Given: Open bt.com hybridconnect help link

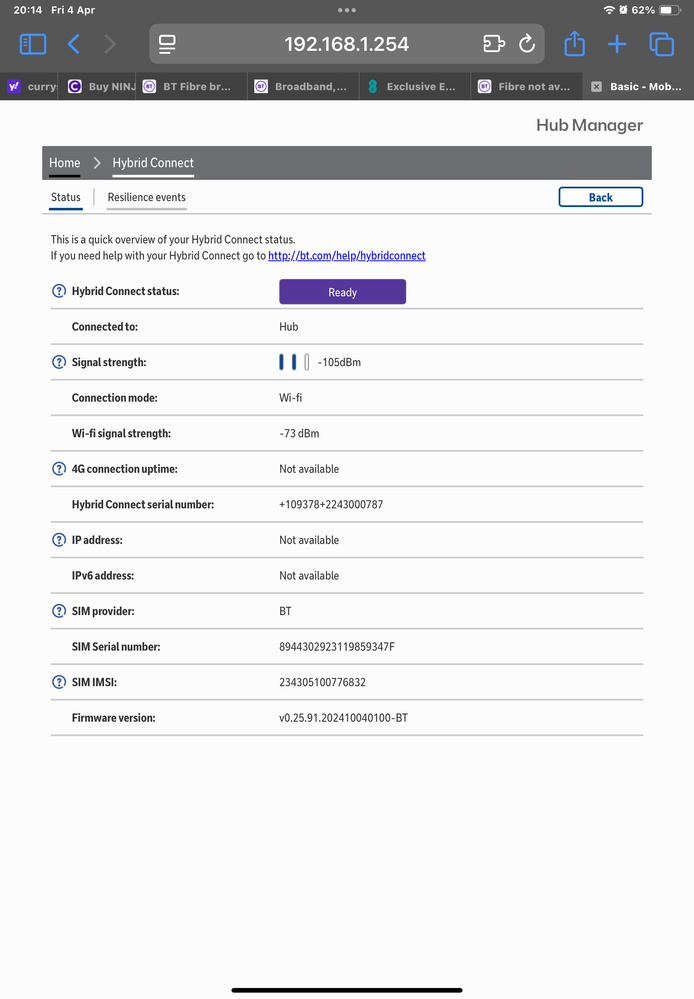Looking at the screenshot, I should pos(346,256).
